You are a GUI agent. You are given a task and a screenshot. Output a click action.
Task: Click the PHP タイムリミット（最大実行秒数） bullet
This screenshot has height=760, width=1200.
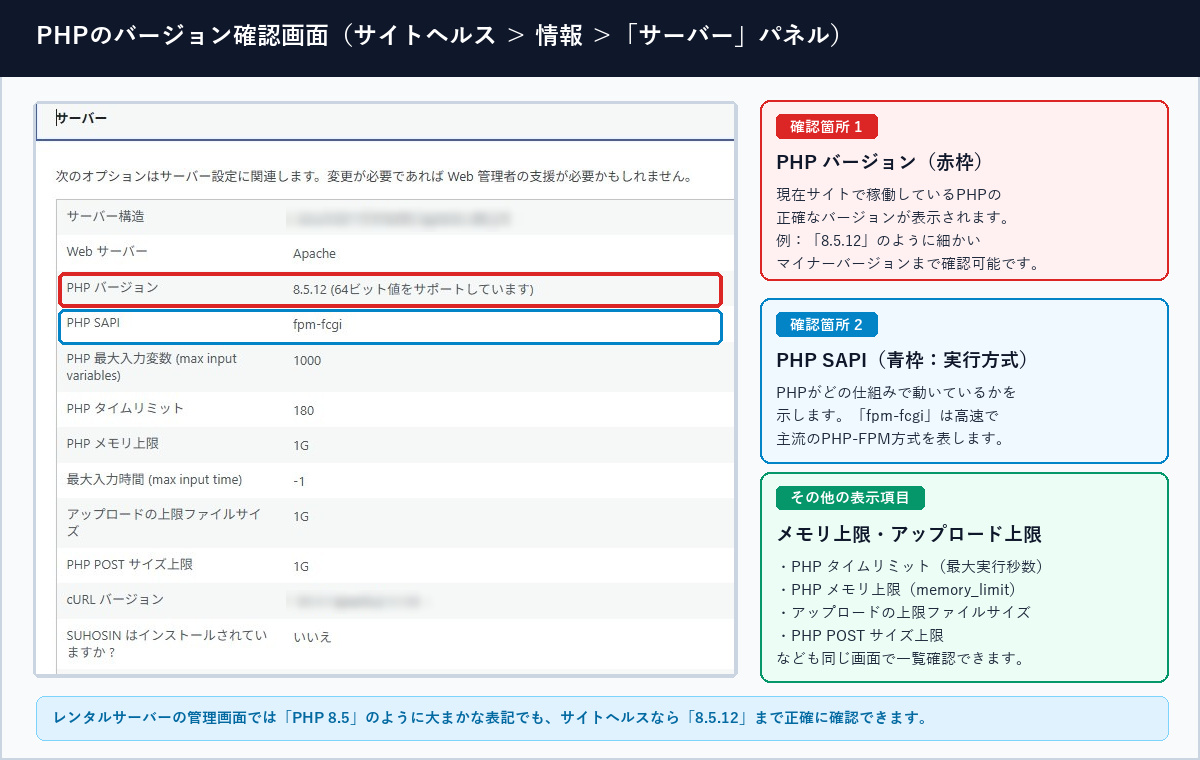tap(912, 566)
